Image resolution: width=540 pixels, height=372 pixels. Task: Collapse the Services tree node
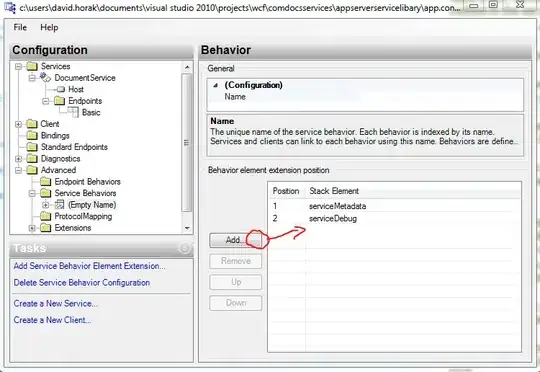pyautogui.click(x=18, y=66)
